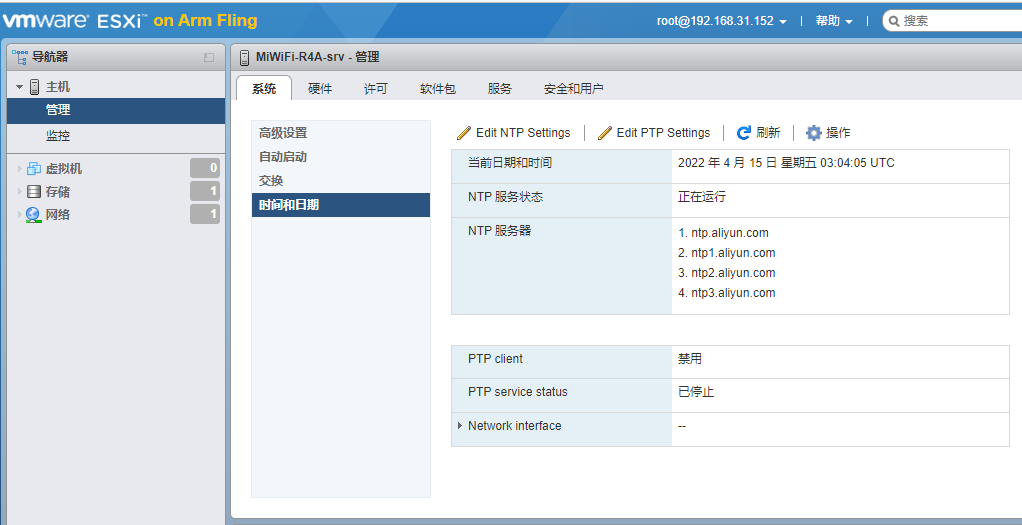Collapse the host (主机) tree node
The height and width of the screenshot is (525, 1022).
coord(19,88)
